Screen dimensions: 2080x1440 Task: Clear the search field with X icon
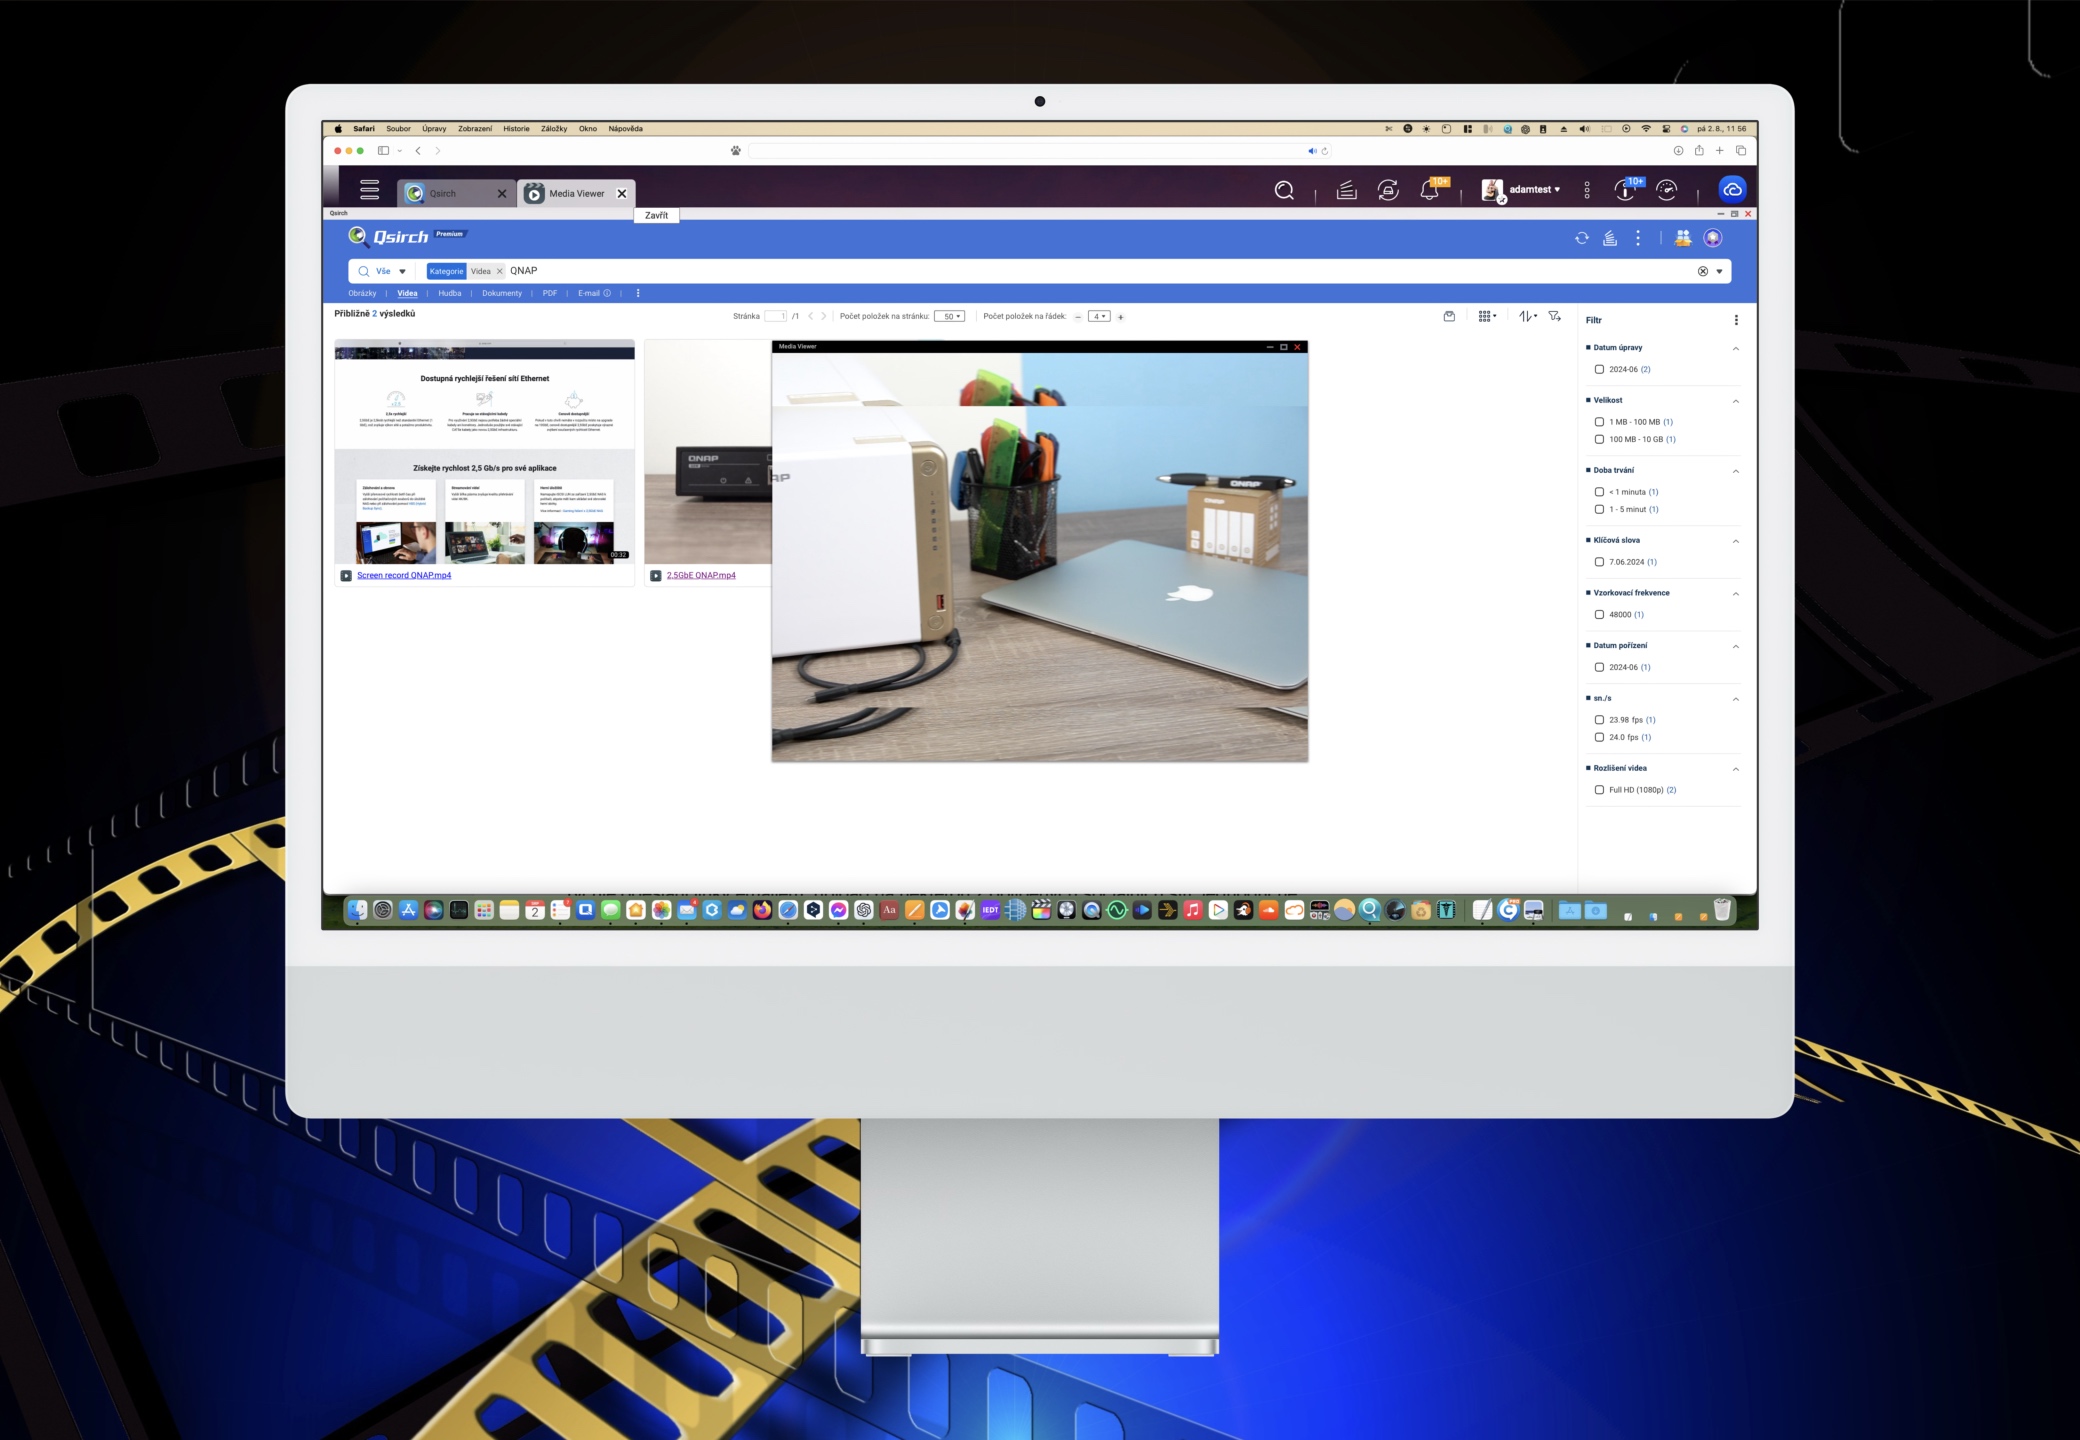pyautogui.click(x=1702, y=271)
